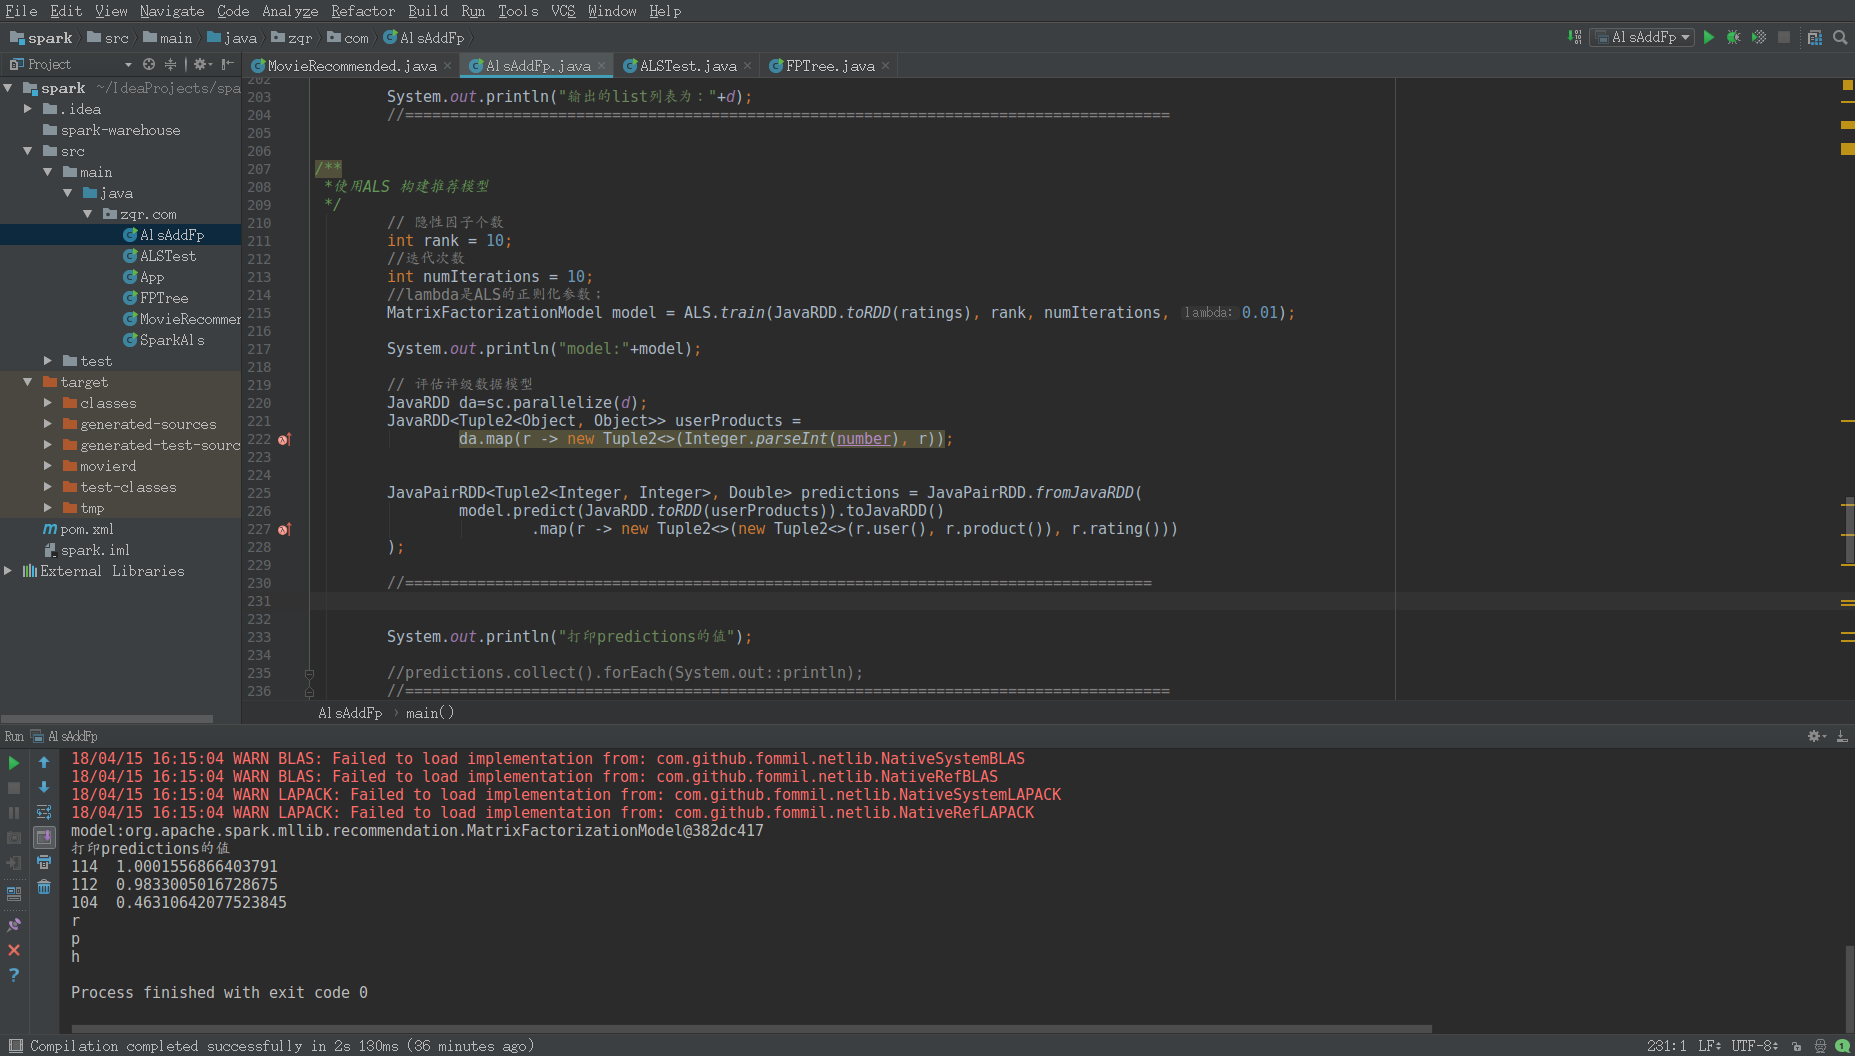Click Project panel horizontal scrollbar

(107, 718)
